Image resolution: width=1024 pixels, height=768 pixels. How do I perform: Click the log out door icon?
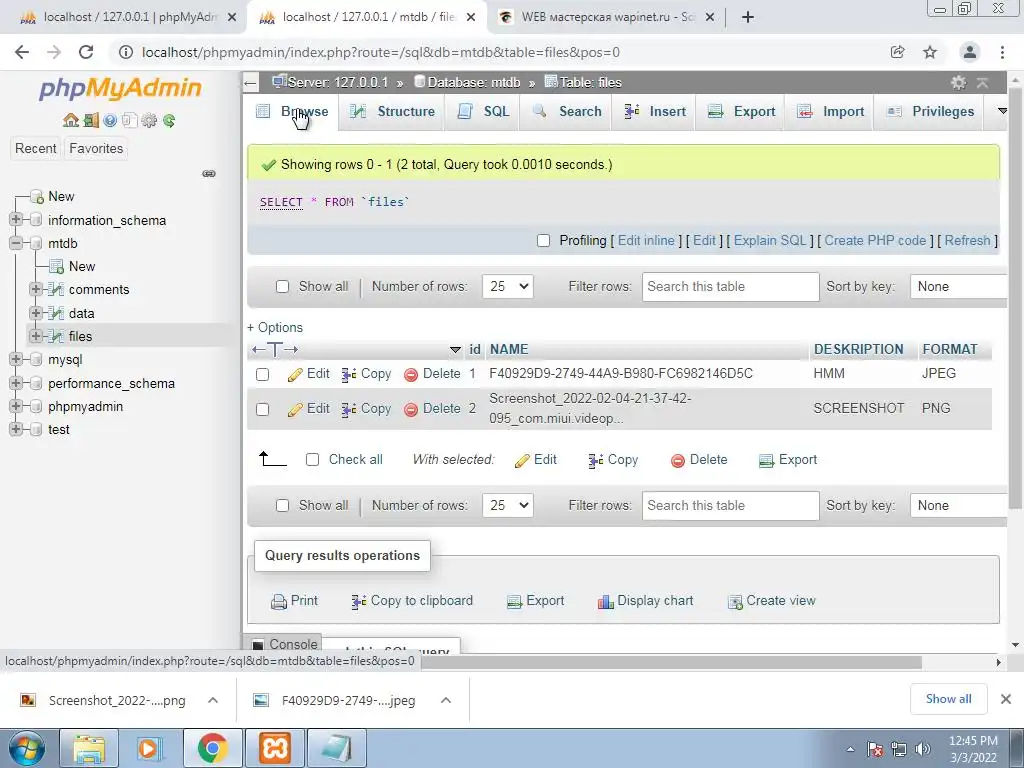pos(91,120)
